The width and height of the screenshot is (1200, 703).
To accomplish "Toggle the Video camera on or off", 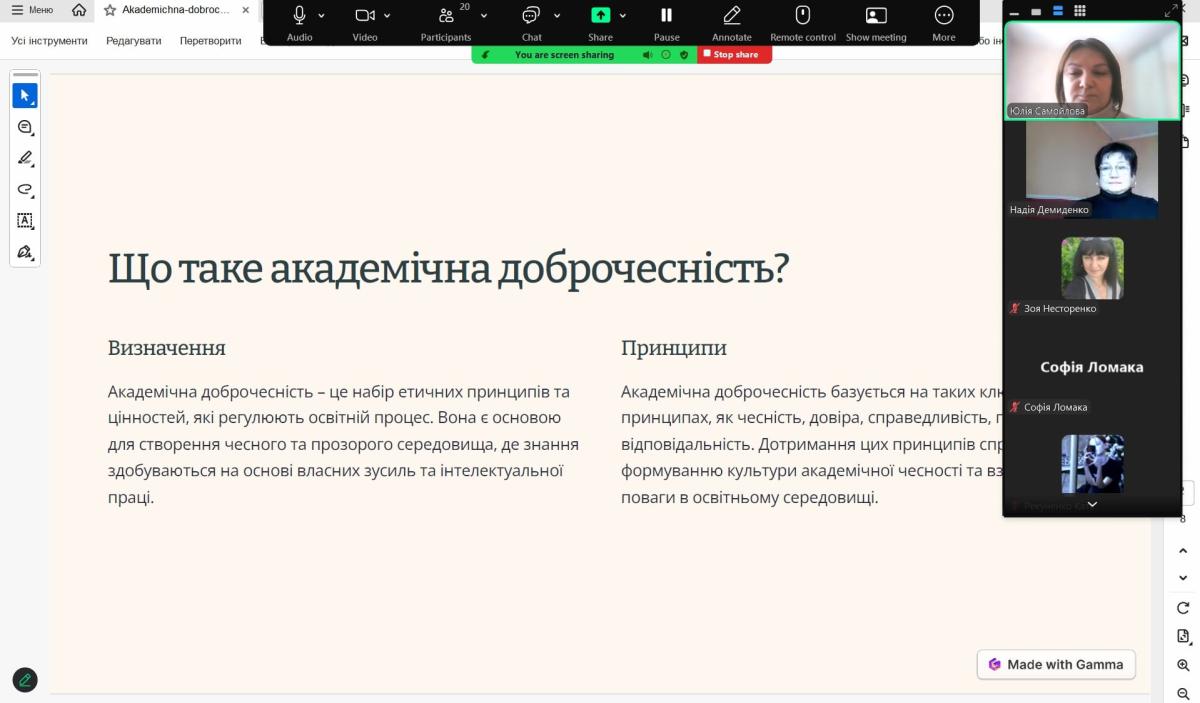I will (364, 16).
